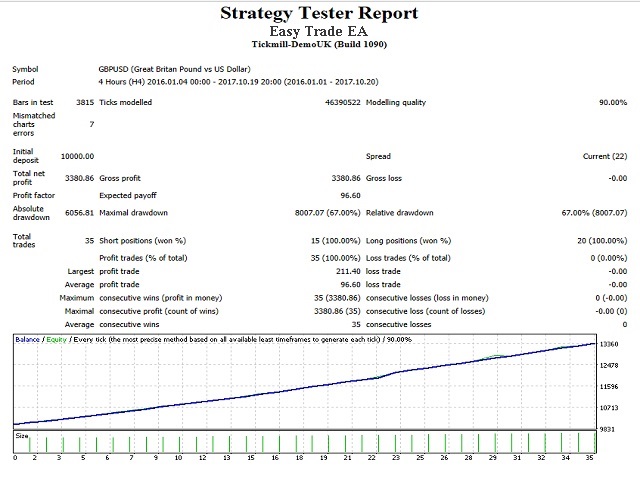Click Long positions value 20 (100.00%)
This screenshot has height=480, width=640.
pos(602,241)
